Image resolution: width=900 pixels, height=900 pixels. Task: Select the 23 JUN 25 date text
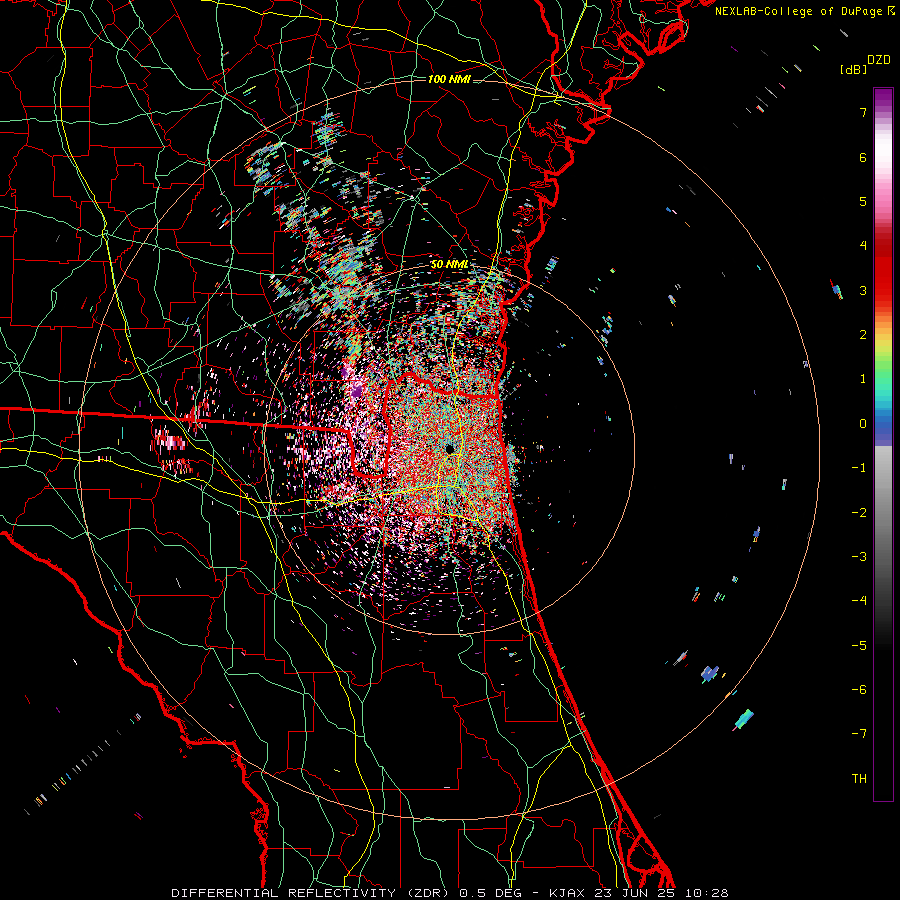(633, 893)
